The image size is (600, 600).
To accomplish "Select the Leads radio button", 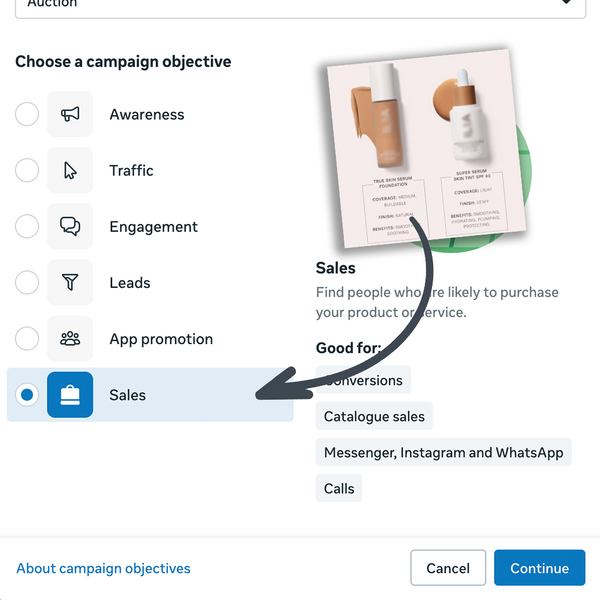I will point(27,283).
